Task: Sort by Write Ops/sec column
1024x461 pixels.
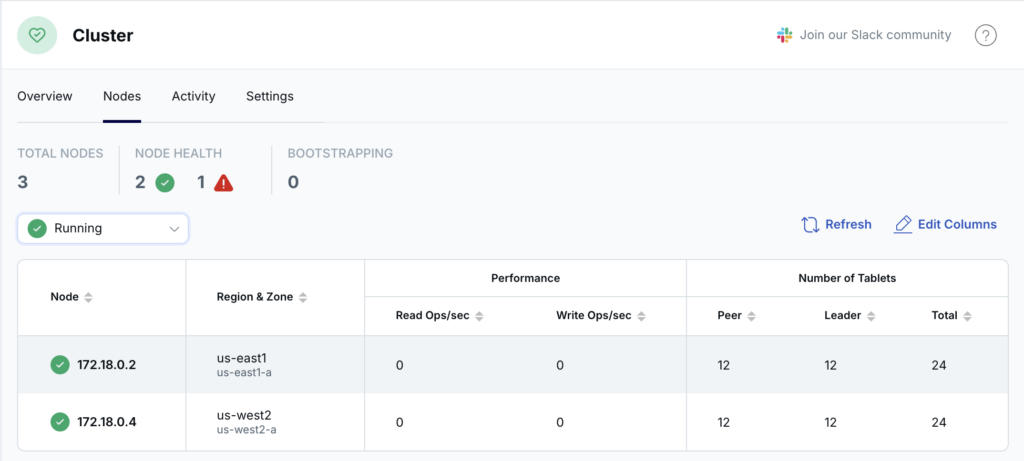Action: pyautogui.click(x=640, y=316)
